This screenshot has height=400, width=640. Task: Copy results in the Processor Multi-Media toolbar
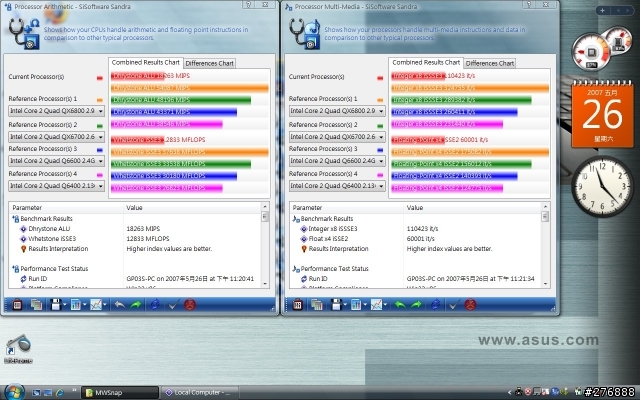[x=317, y=304]
